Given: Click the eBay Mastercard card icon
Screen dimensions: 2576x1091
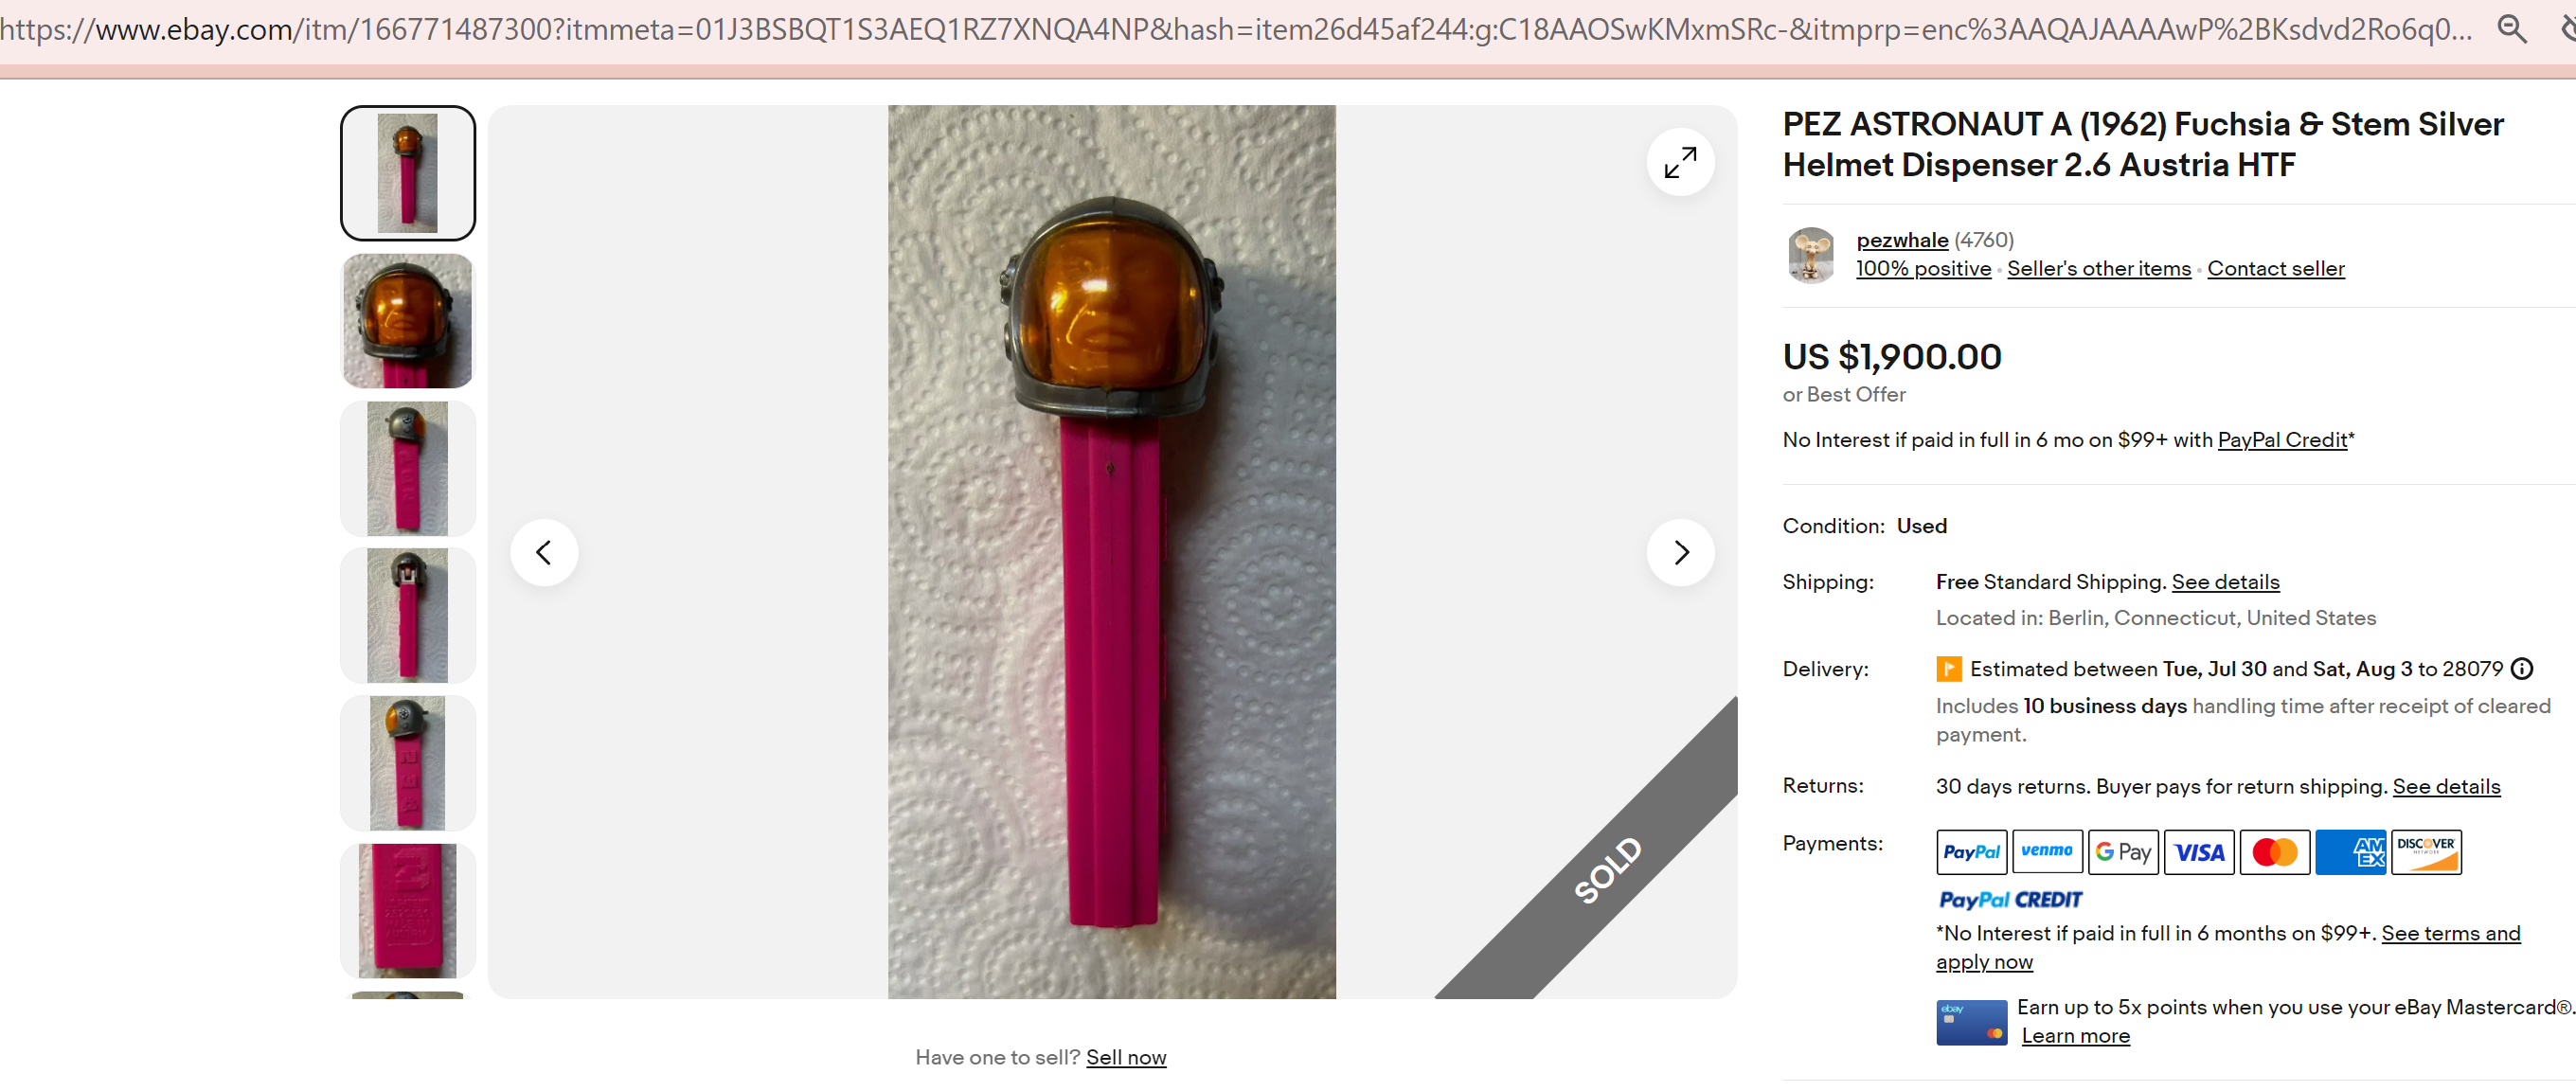Looking at the screenshot, I should [1971, 1022].
